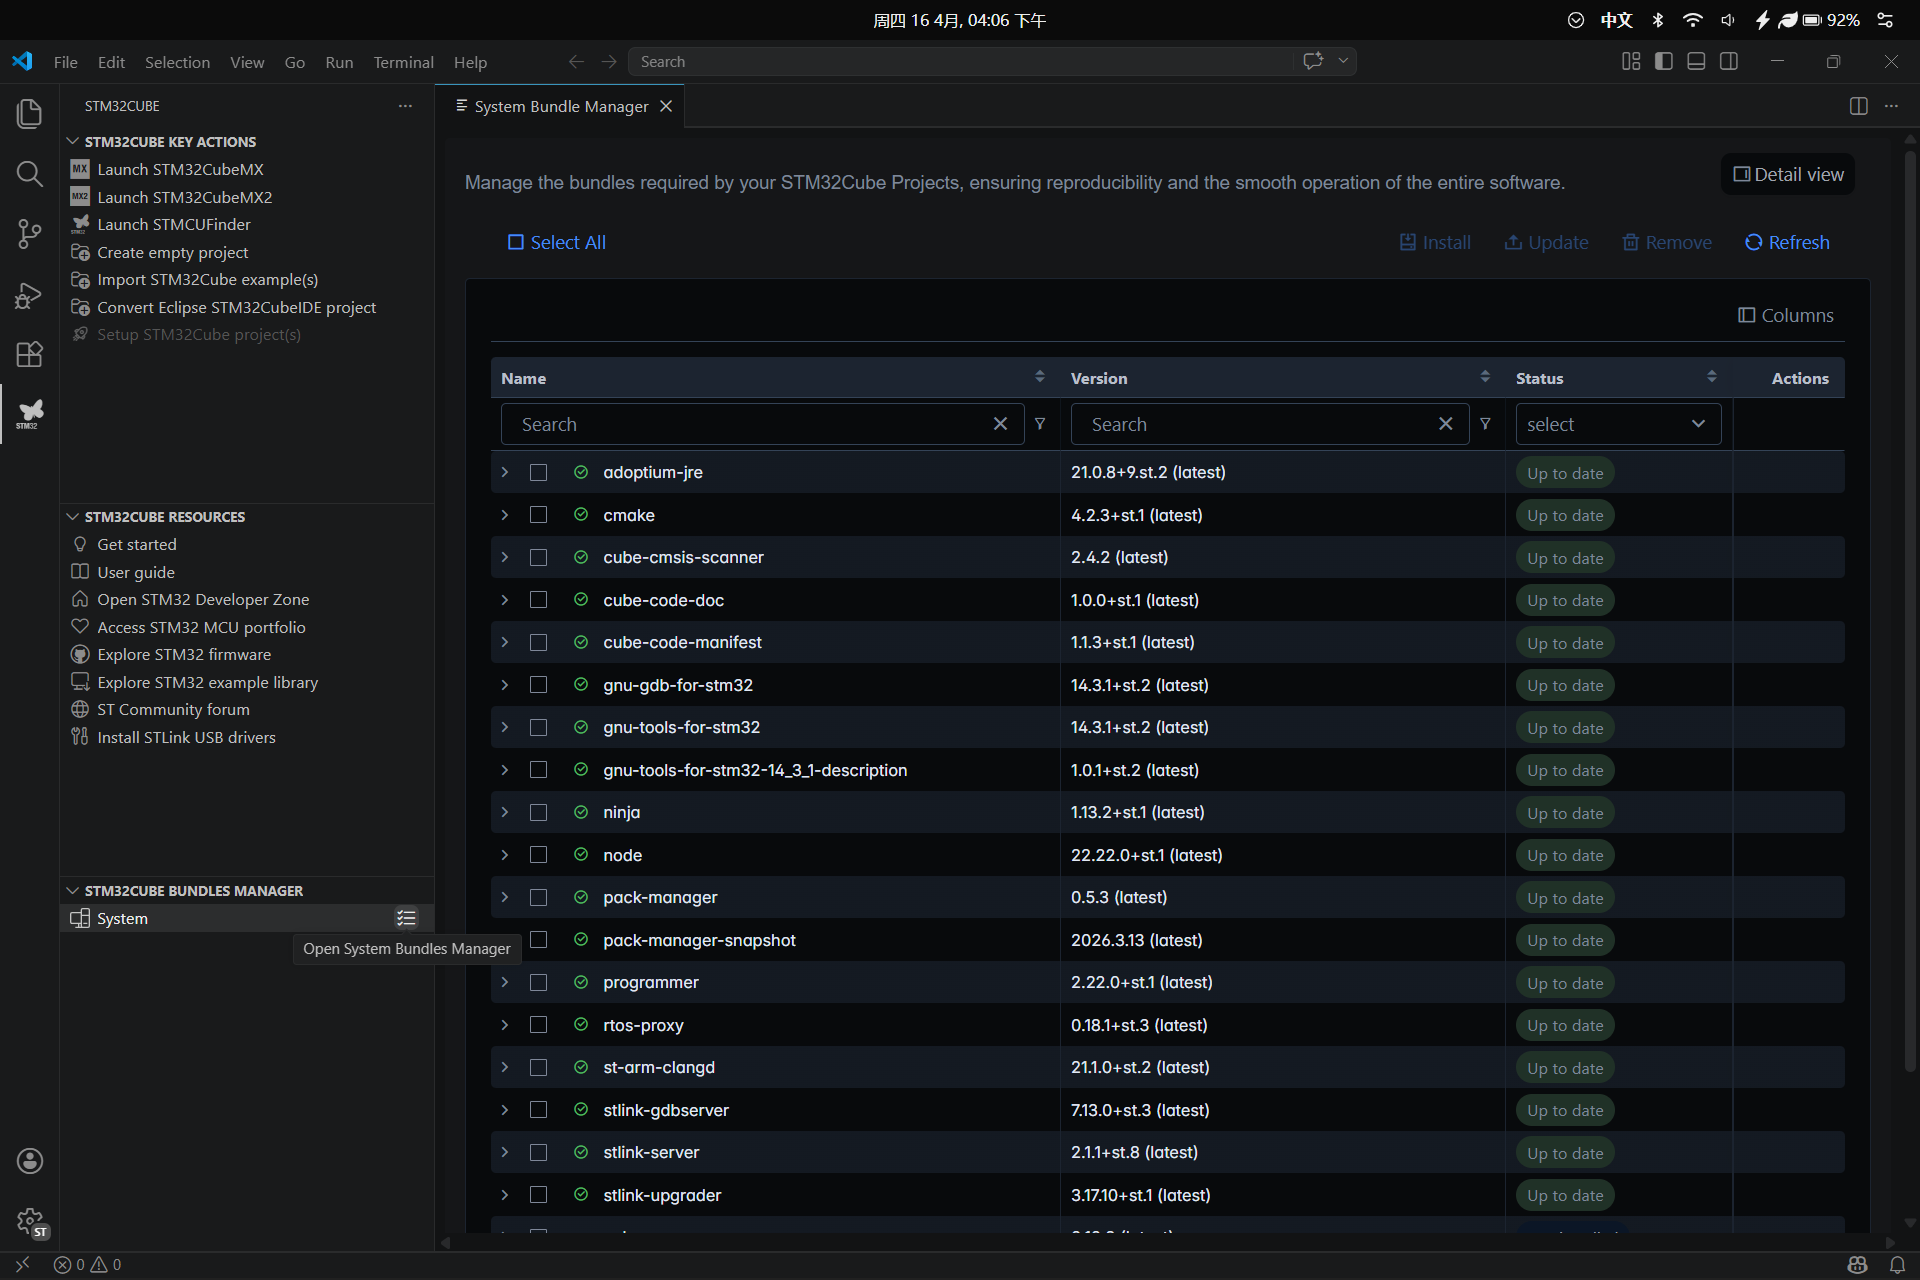This screenshot has height=1280, width=1920.
Task: Expand the rtos-proxy row chevron
Action: [505, 1025]
